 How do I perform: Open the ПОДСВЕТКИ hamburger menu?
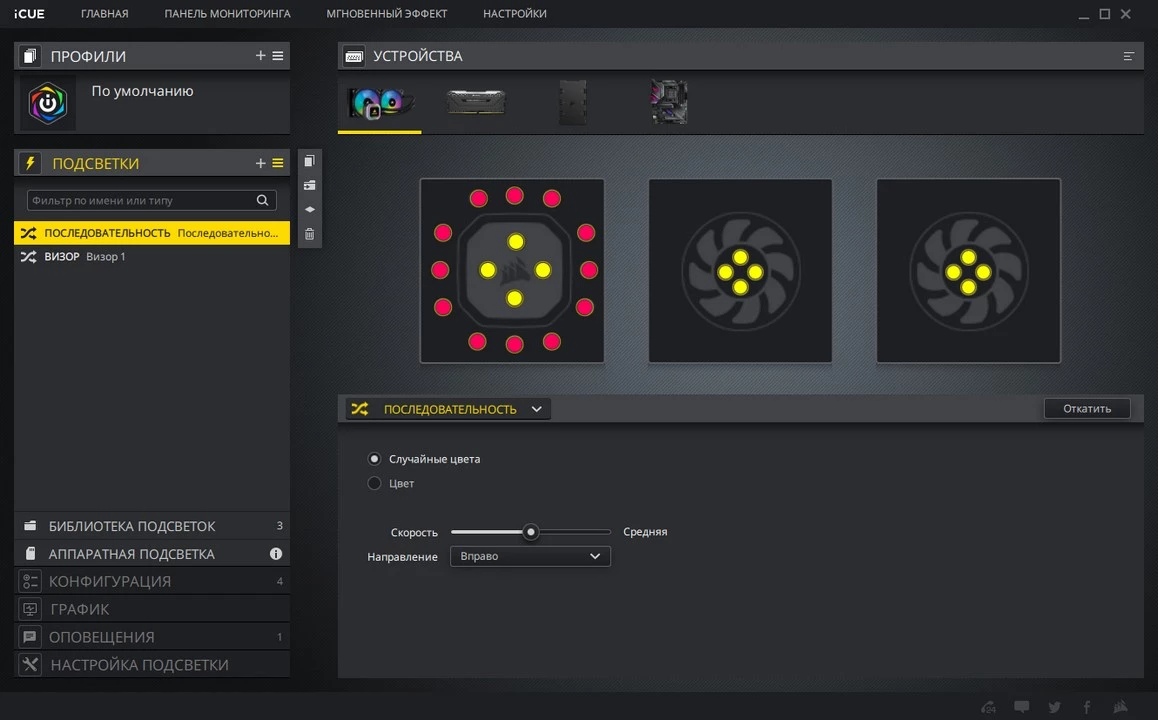click(x=278, y=163)
